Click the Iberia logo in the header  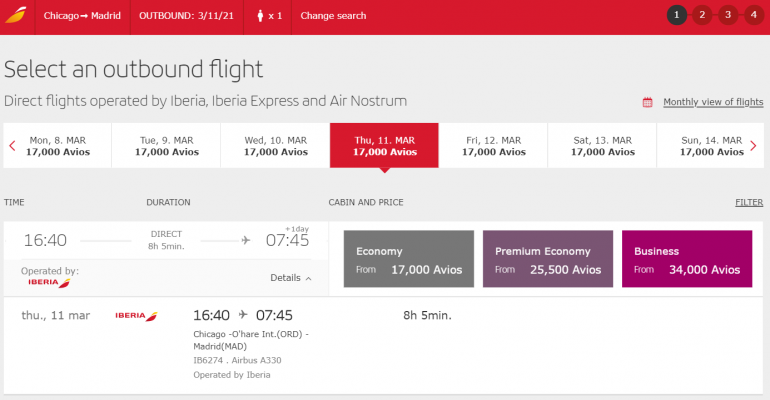click(16, 16)
